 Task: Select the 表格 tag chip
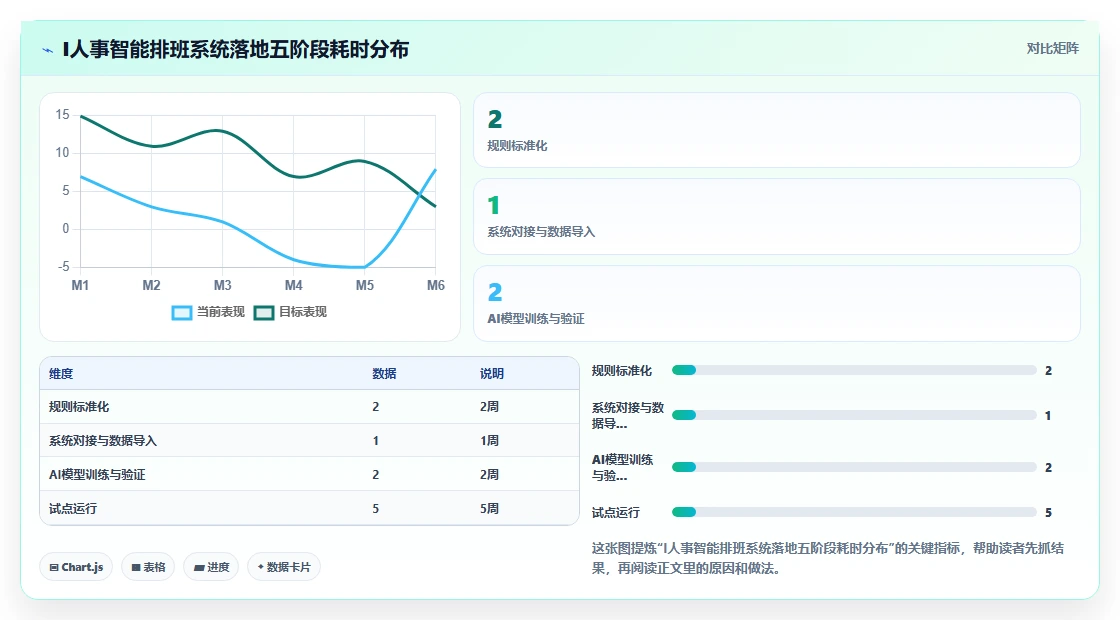[148, 567]
